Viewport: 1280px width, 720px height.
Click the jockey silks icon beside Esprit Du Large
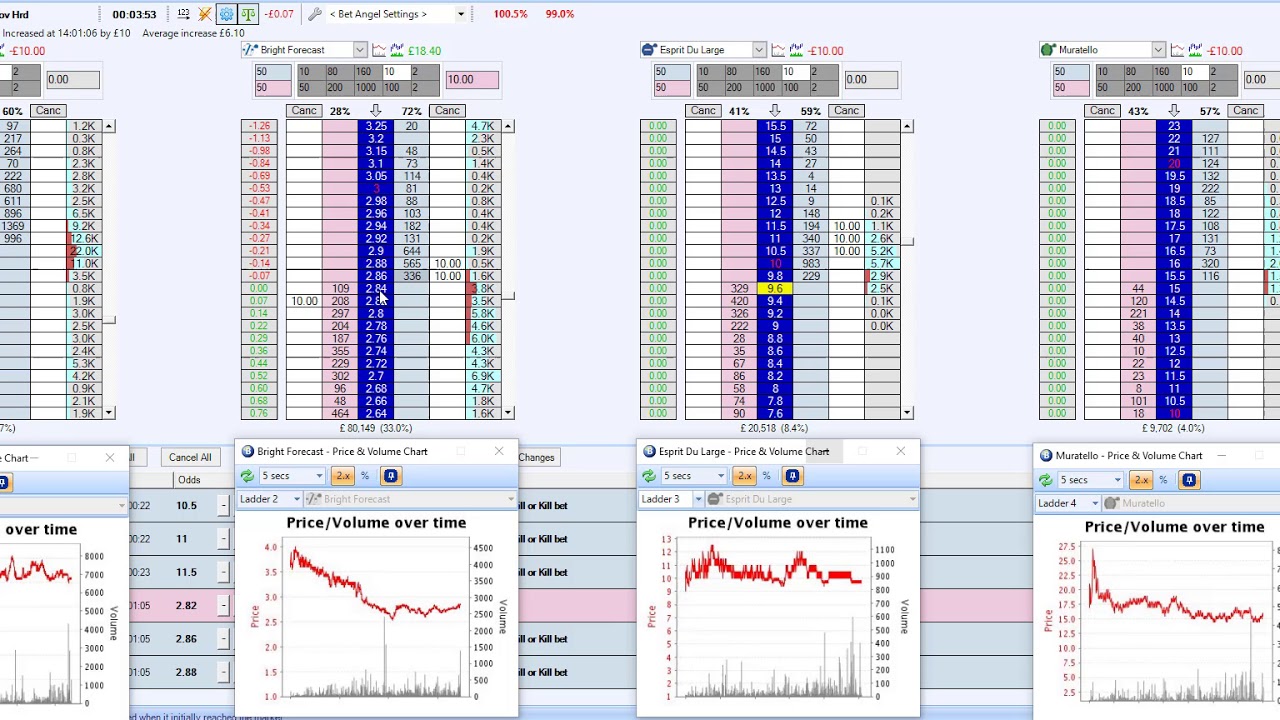pyautogui.click(x=648, y=50)
